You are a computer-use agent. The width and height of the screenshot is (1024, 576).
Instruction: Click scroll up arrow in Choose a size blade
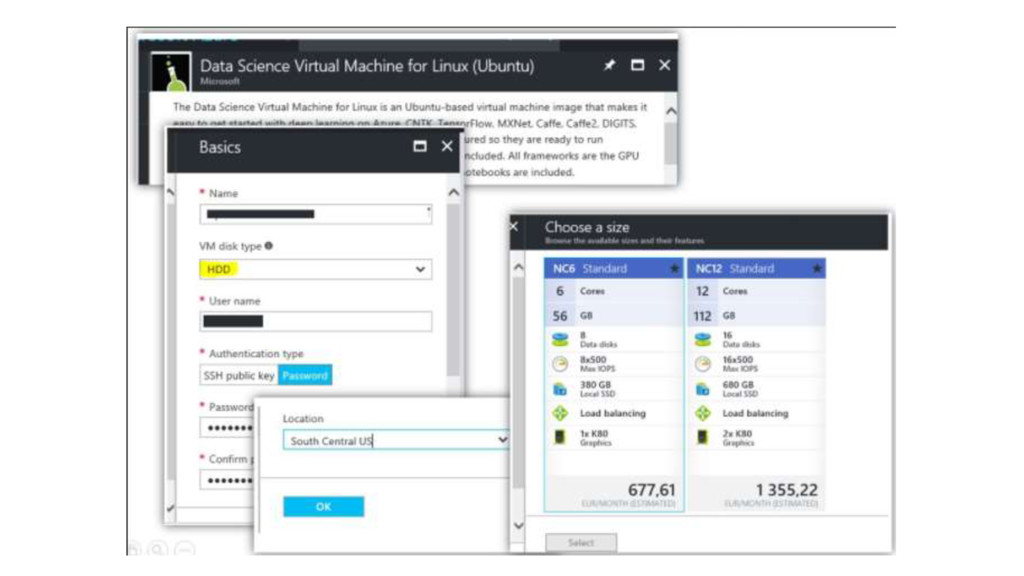(519, 267)
